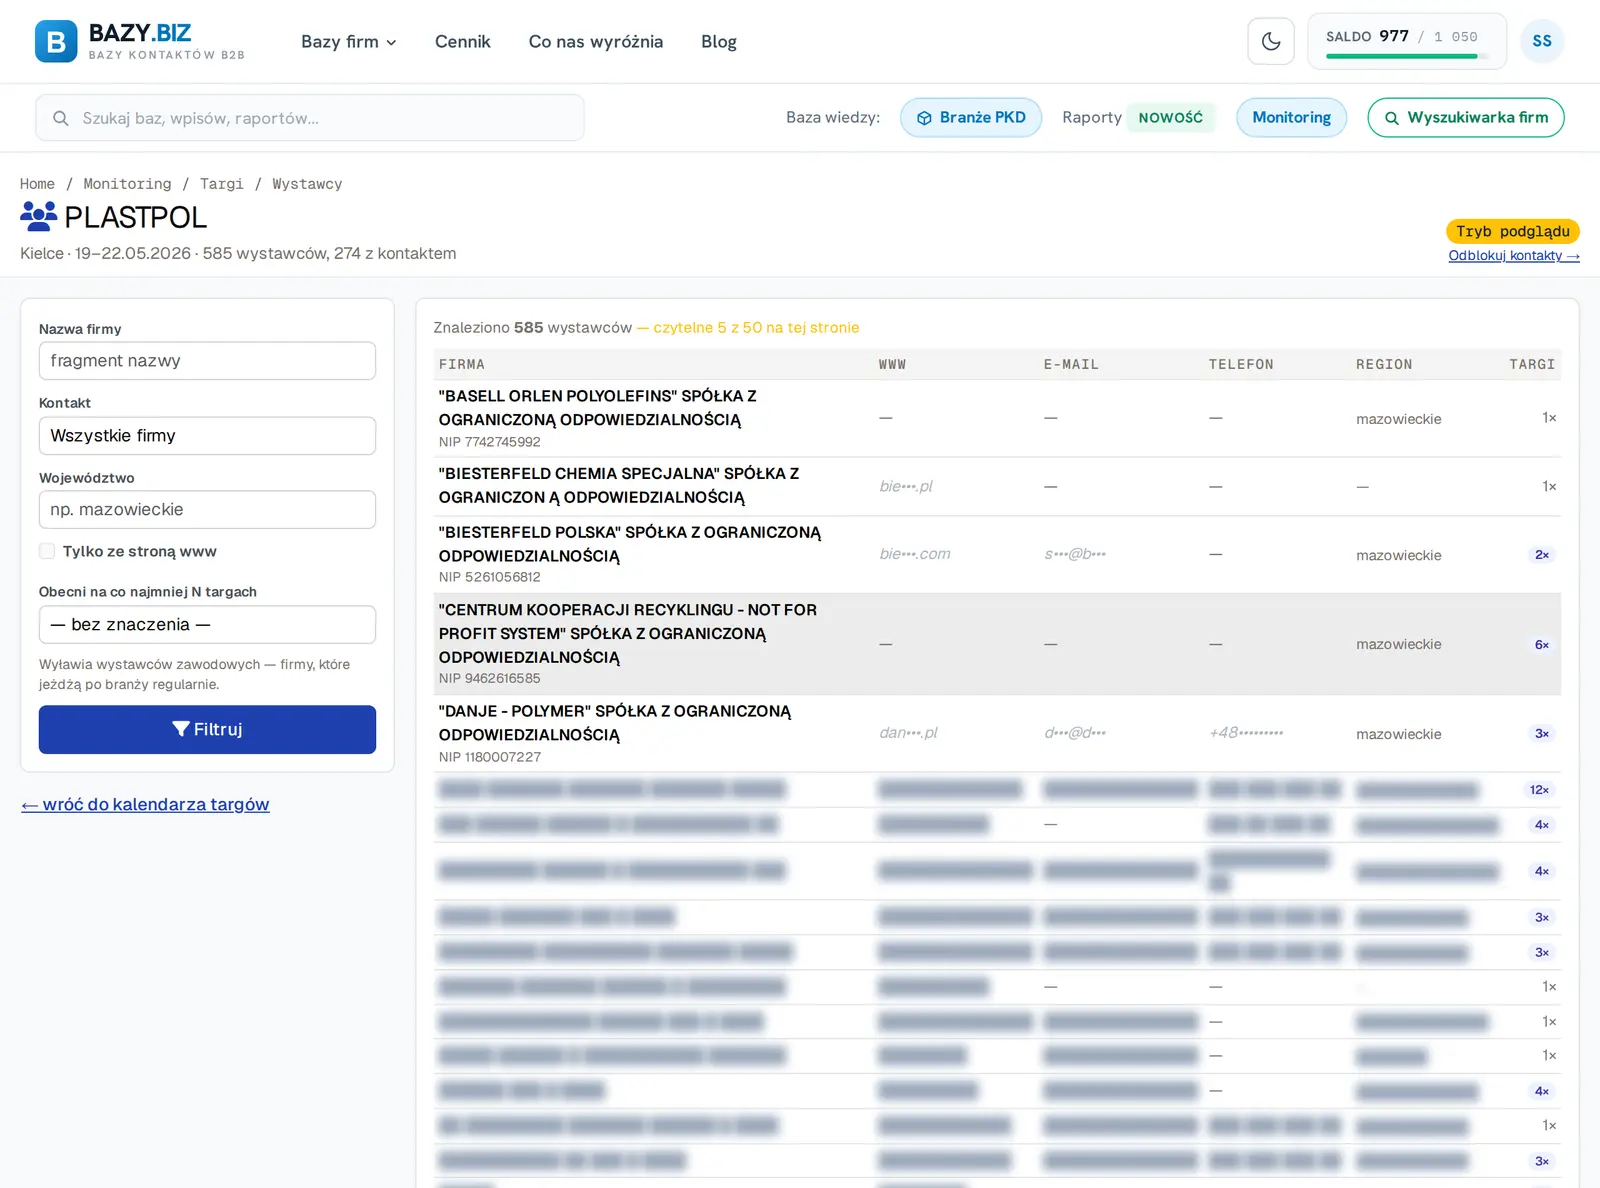Click the Monitoring pill button
1600x1188 pixels.
1291,117
